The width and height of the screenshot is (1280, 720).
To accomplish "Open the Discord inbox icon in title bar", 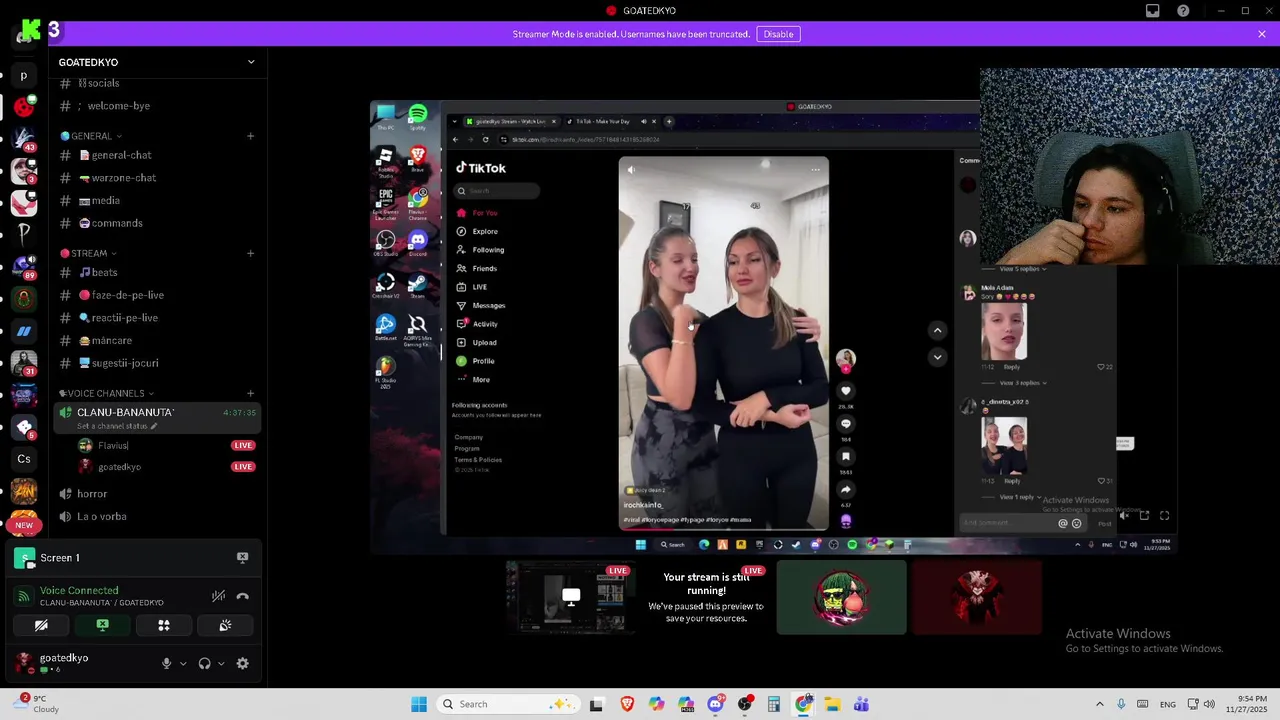I will click(1152, 11).
